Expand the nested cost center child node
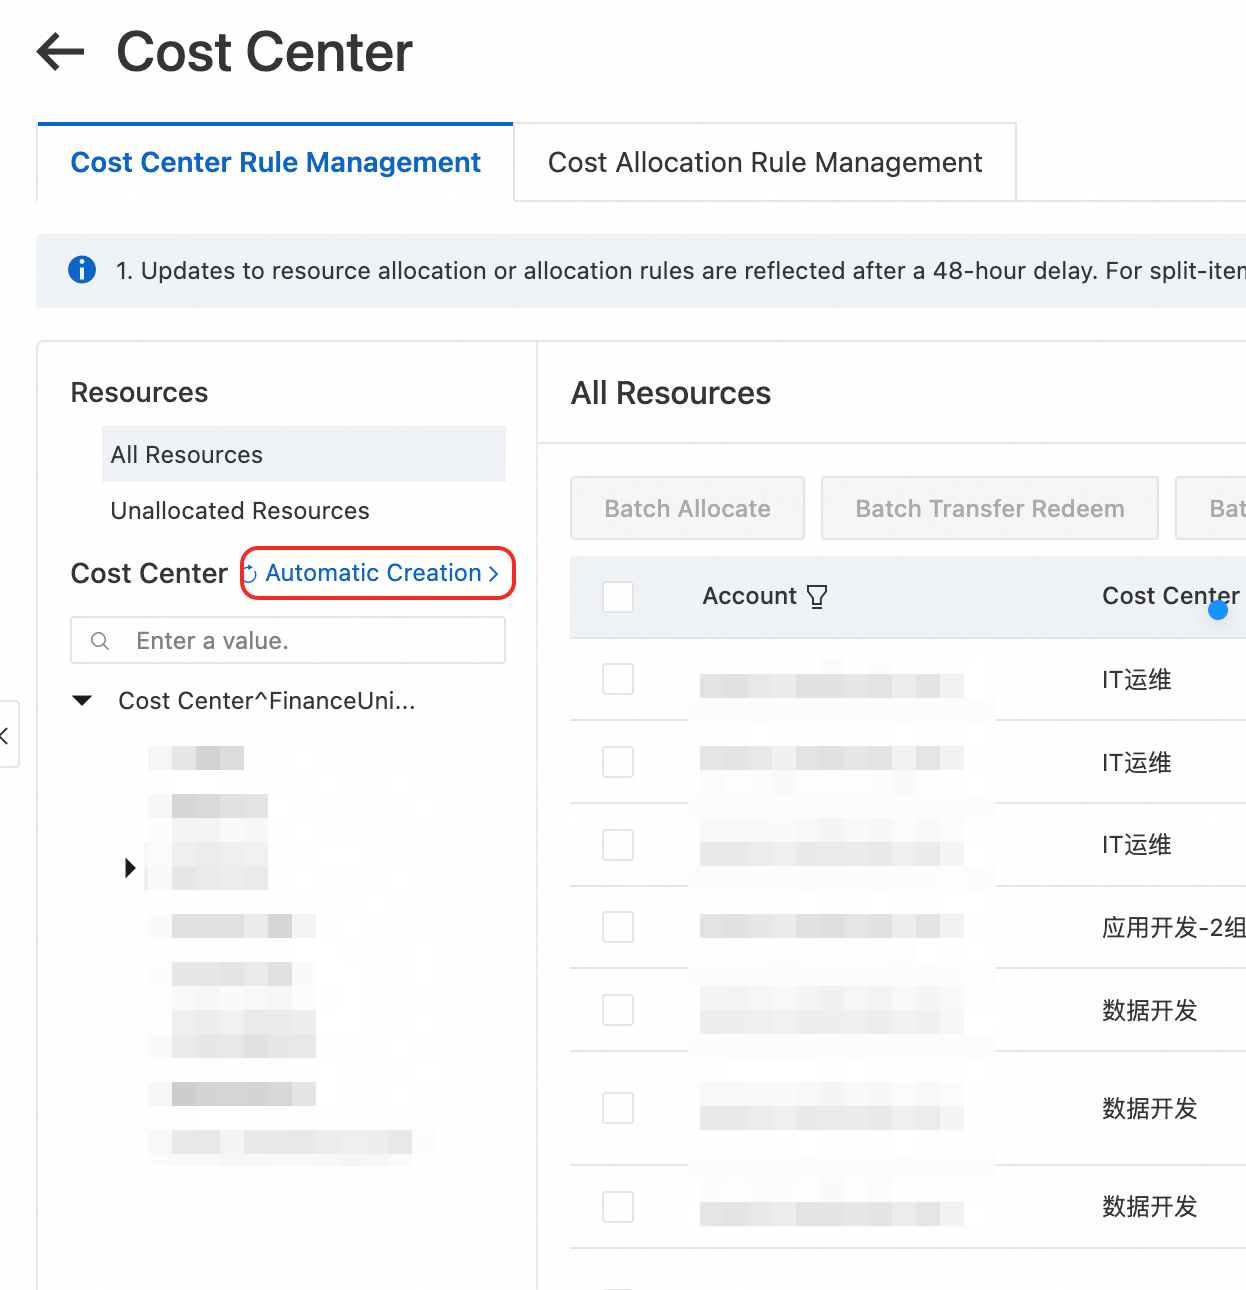 tap(130, 868)
